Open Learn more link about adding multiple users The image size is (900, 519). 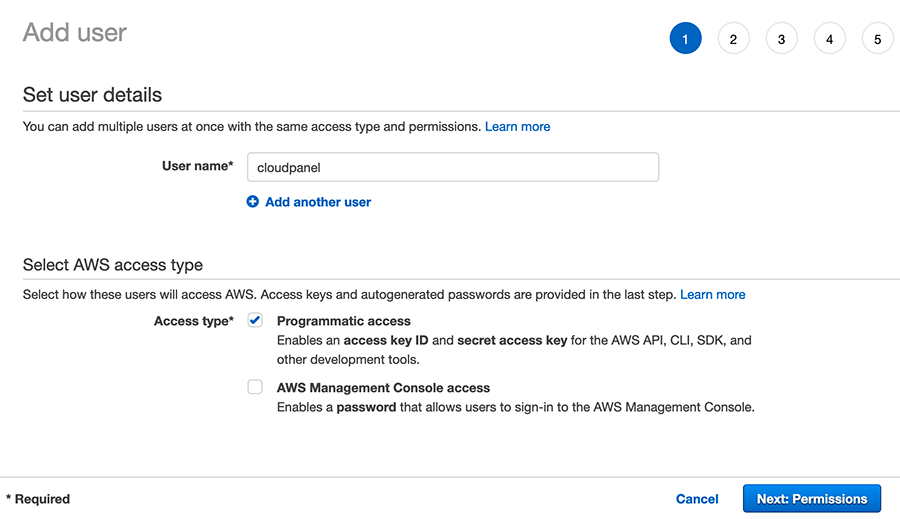[518, 126]
